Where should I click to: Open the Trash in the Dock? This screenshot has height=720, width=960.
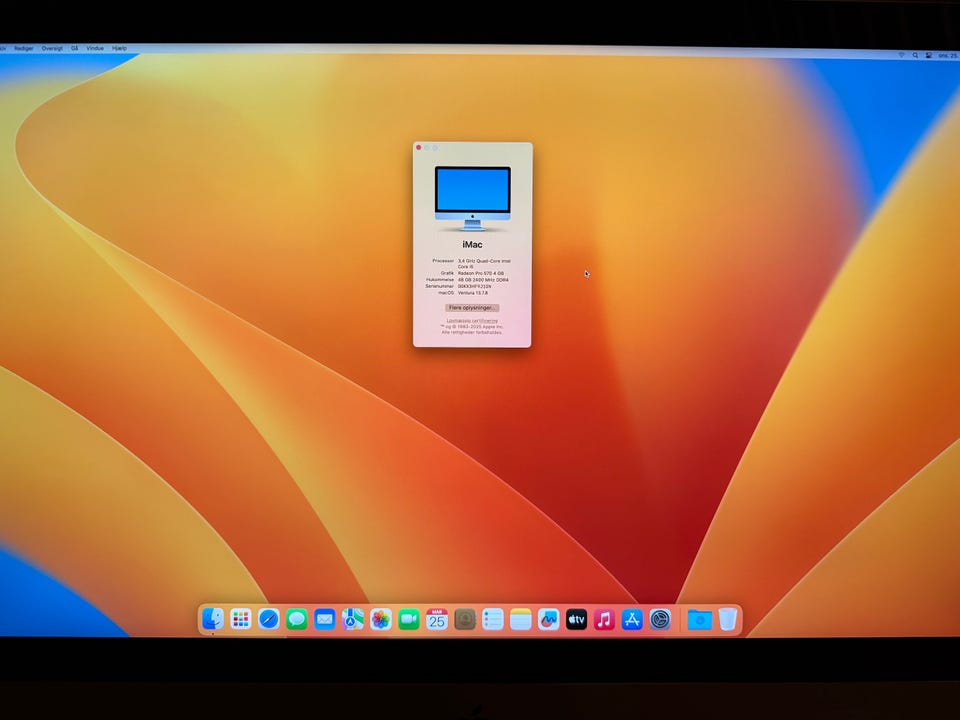727,619
